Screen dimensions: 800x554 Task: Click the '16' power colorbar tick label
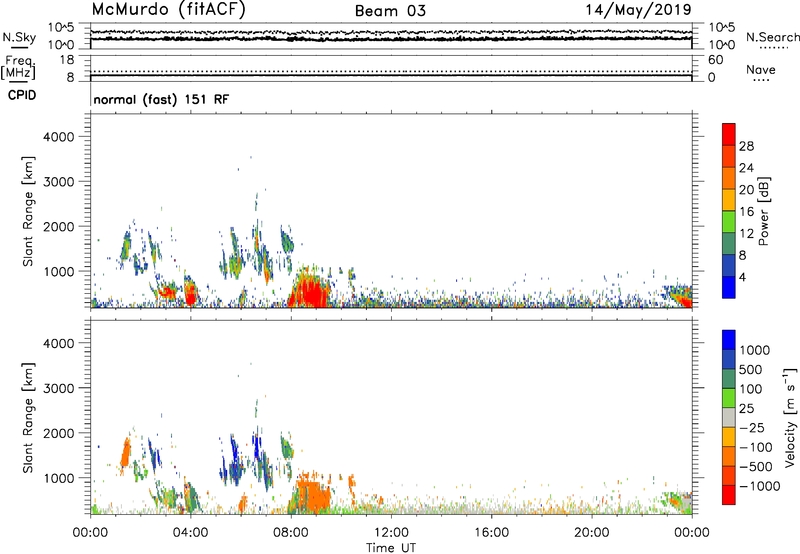point(746,212)
